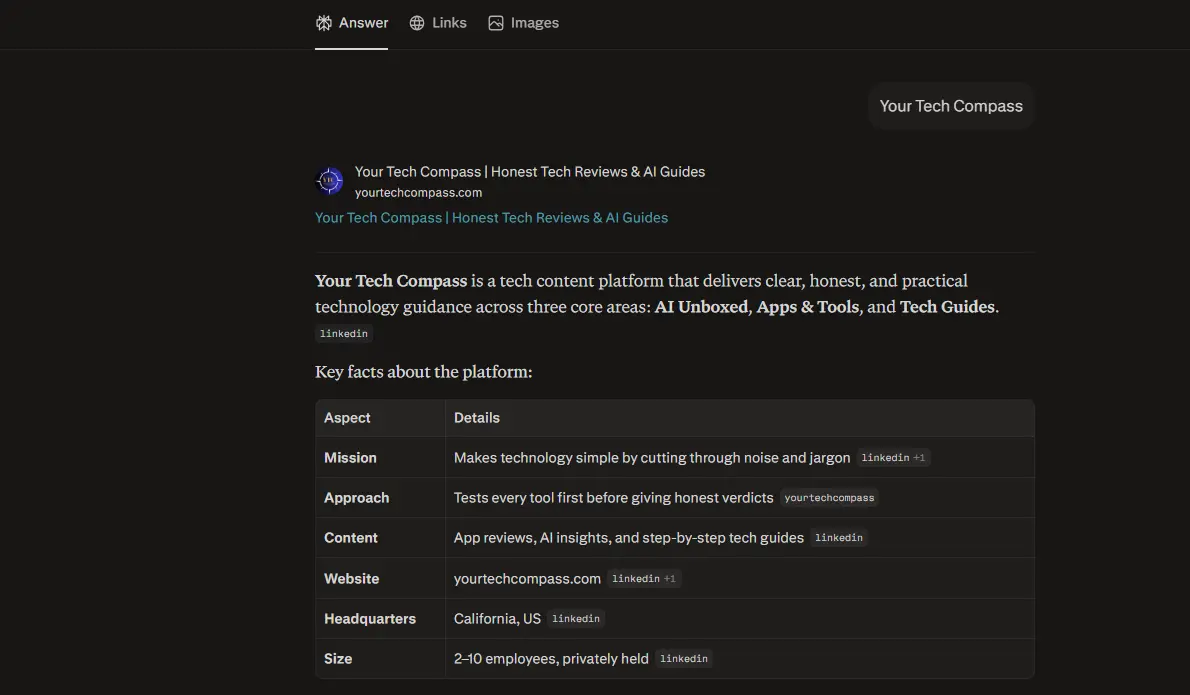The image size is (1190, 695).
Task: Click the linkedin citation in Content row
Action: tap(839, 538)
